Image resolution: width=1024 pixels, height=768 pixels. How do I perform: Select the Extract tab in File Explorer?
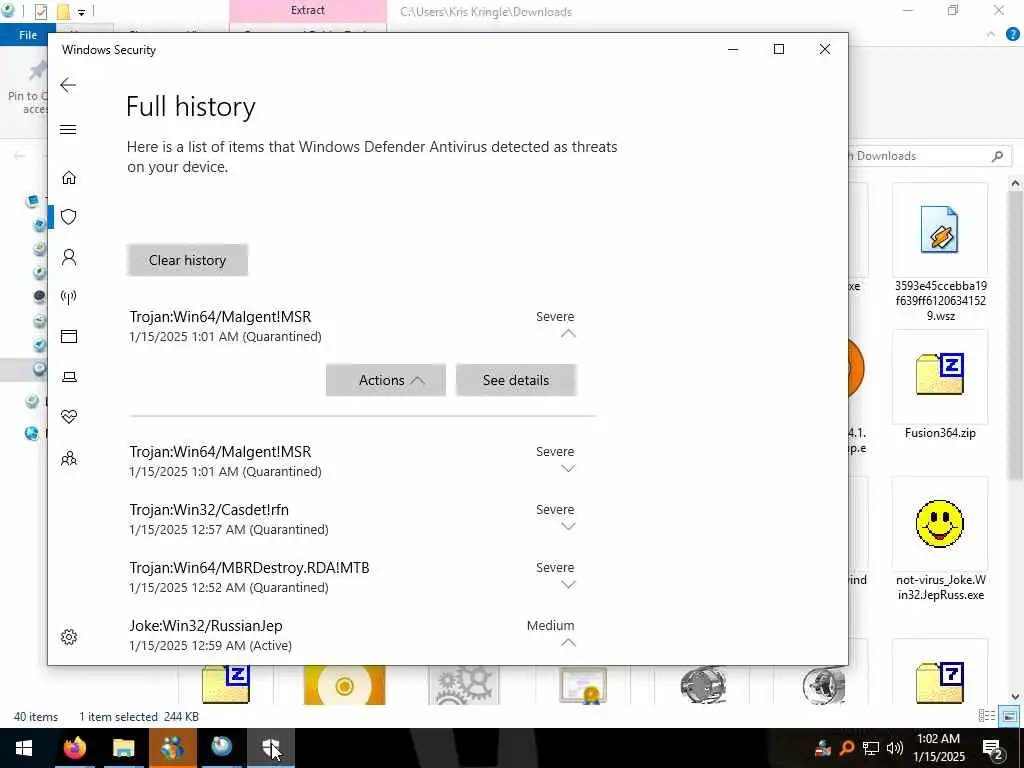click(308, 10)
